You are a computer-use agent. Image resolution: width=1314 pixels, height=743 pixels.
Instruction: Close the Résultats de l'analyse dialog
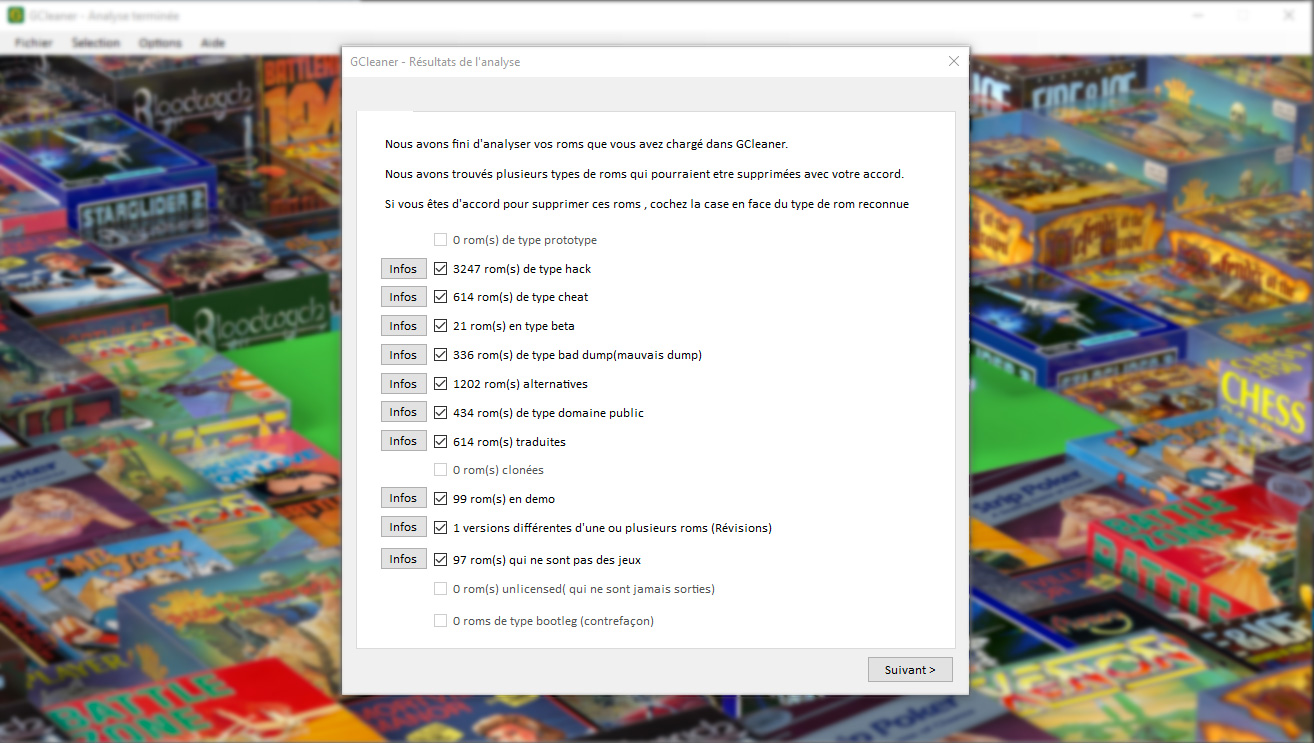click(953, 61)
